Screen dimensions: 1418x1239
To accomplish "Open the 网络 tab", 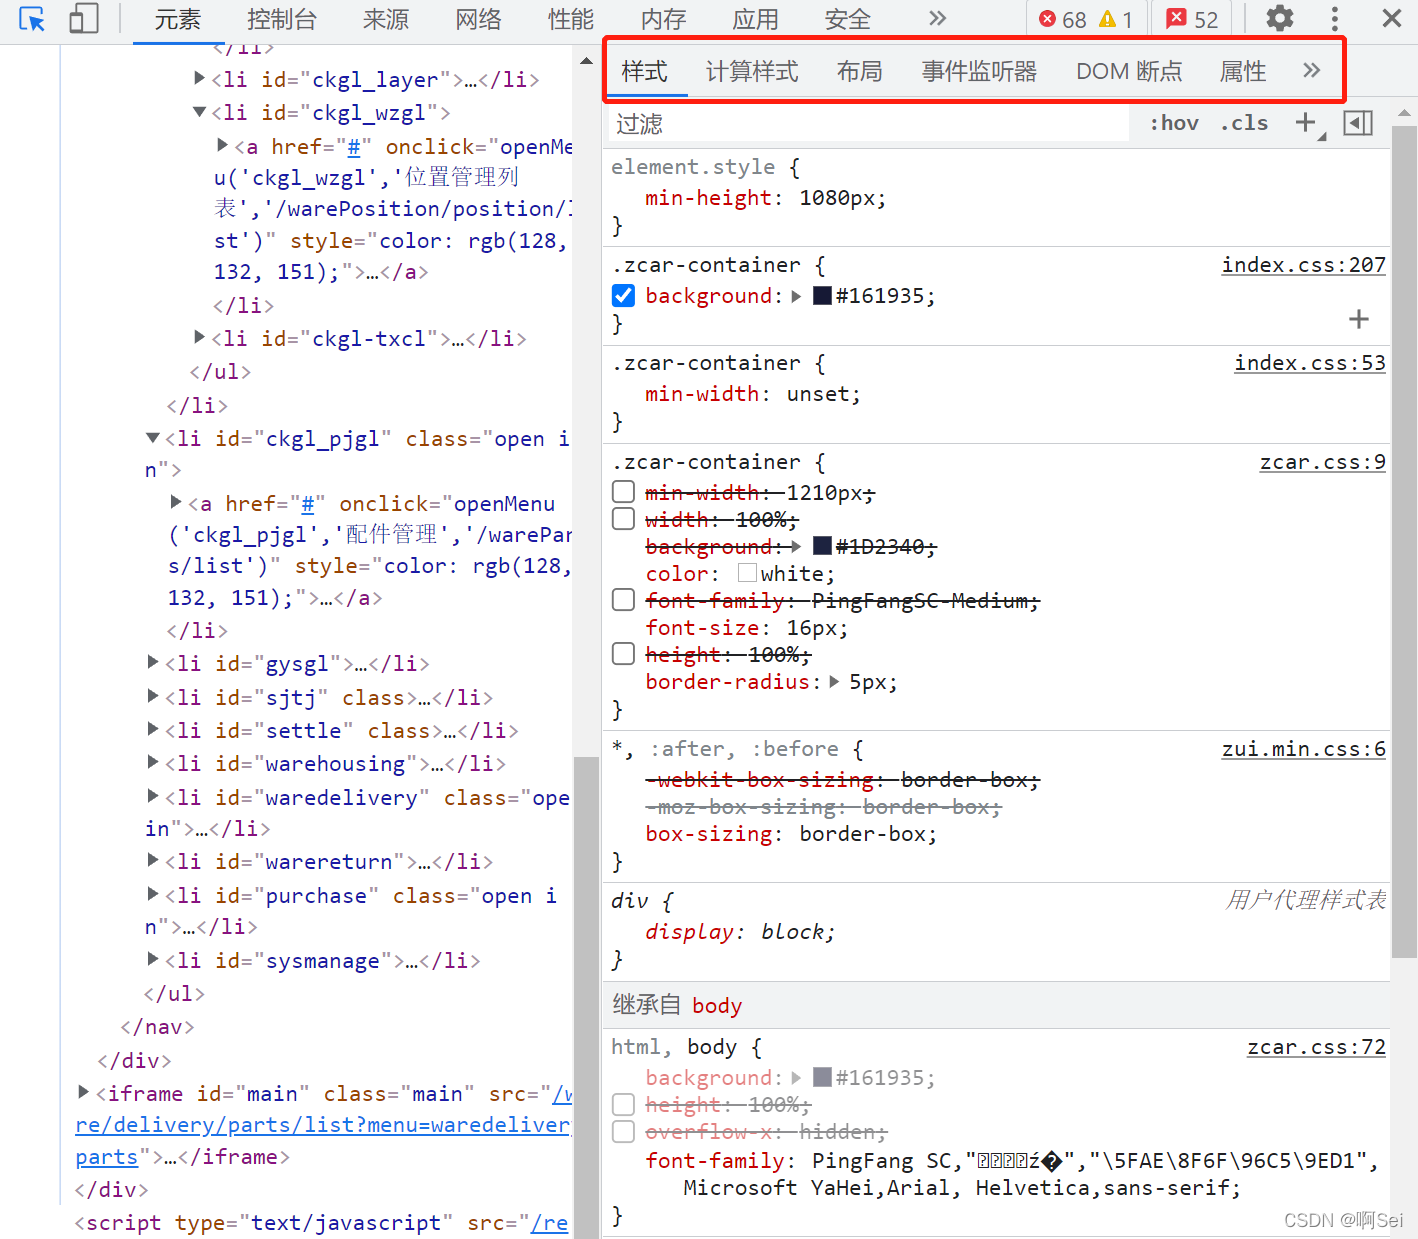I will pyautogui.click(x=478, y=20).
